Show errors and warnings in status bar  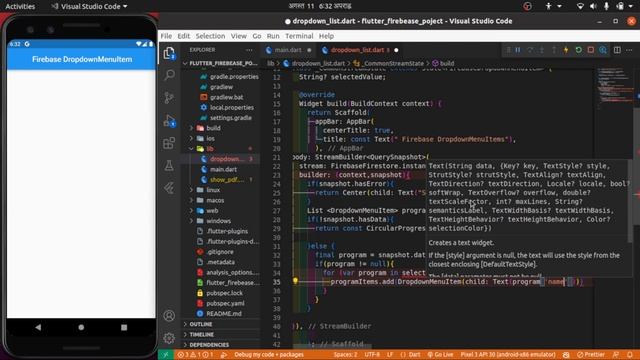point(195,355)
